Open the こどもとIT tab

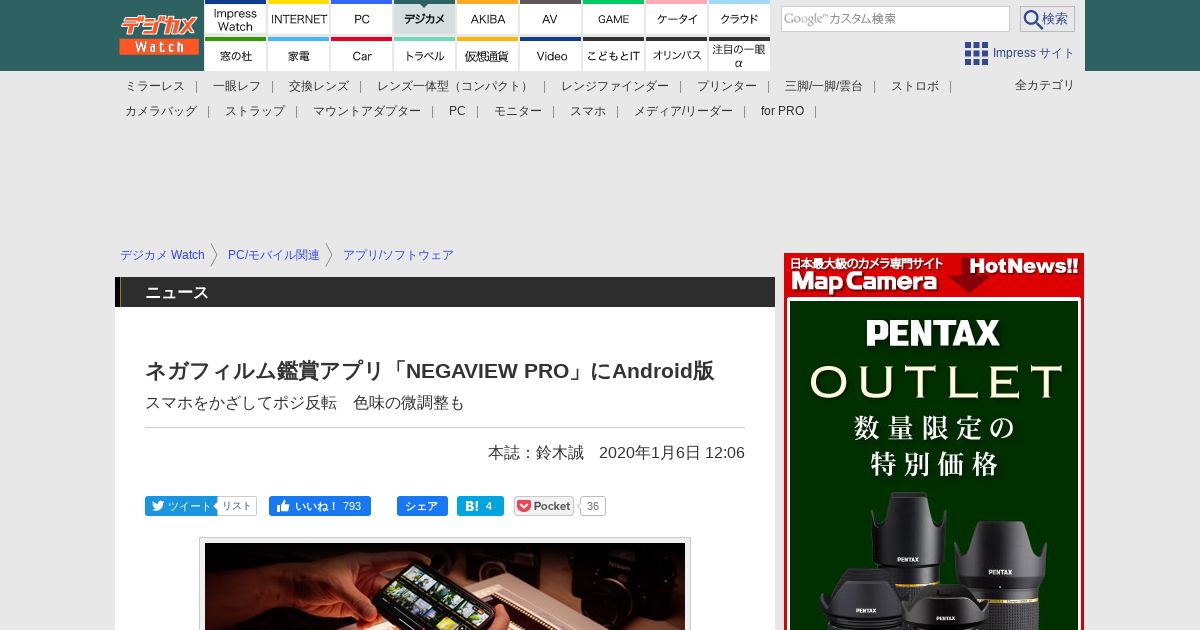pos(614,55)
